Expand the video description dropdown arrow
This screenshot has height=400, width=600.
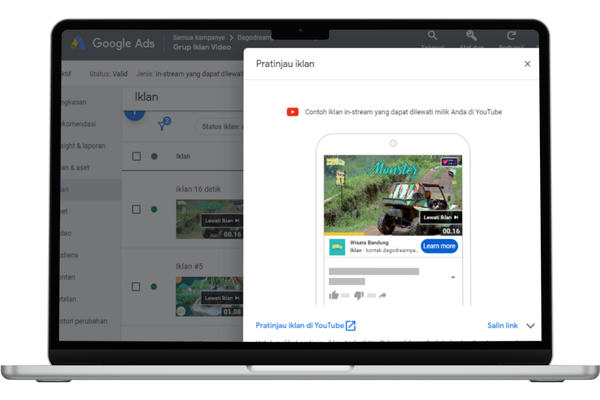[x=452, y=277]
